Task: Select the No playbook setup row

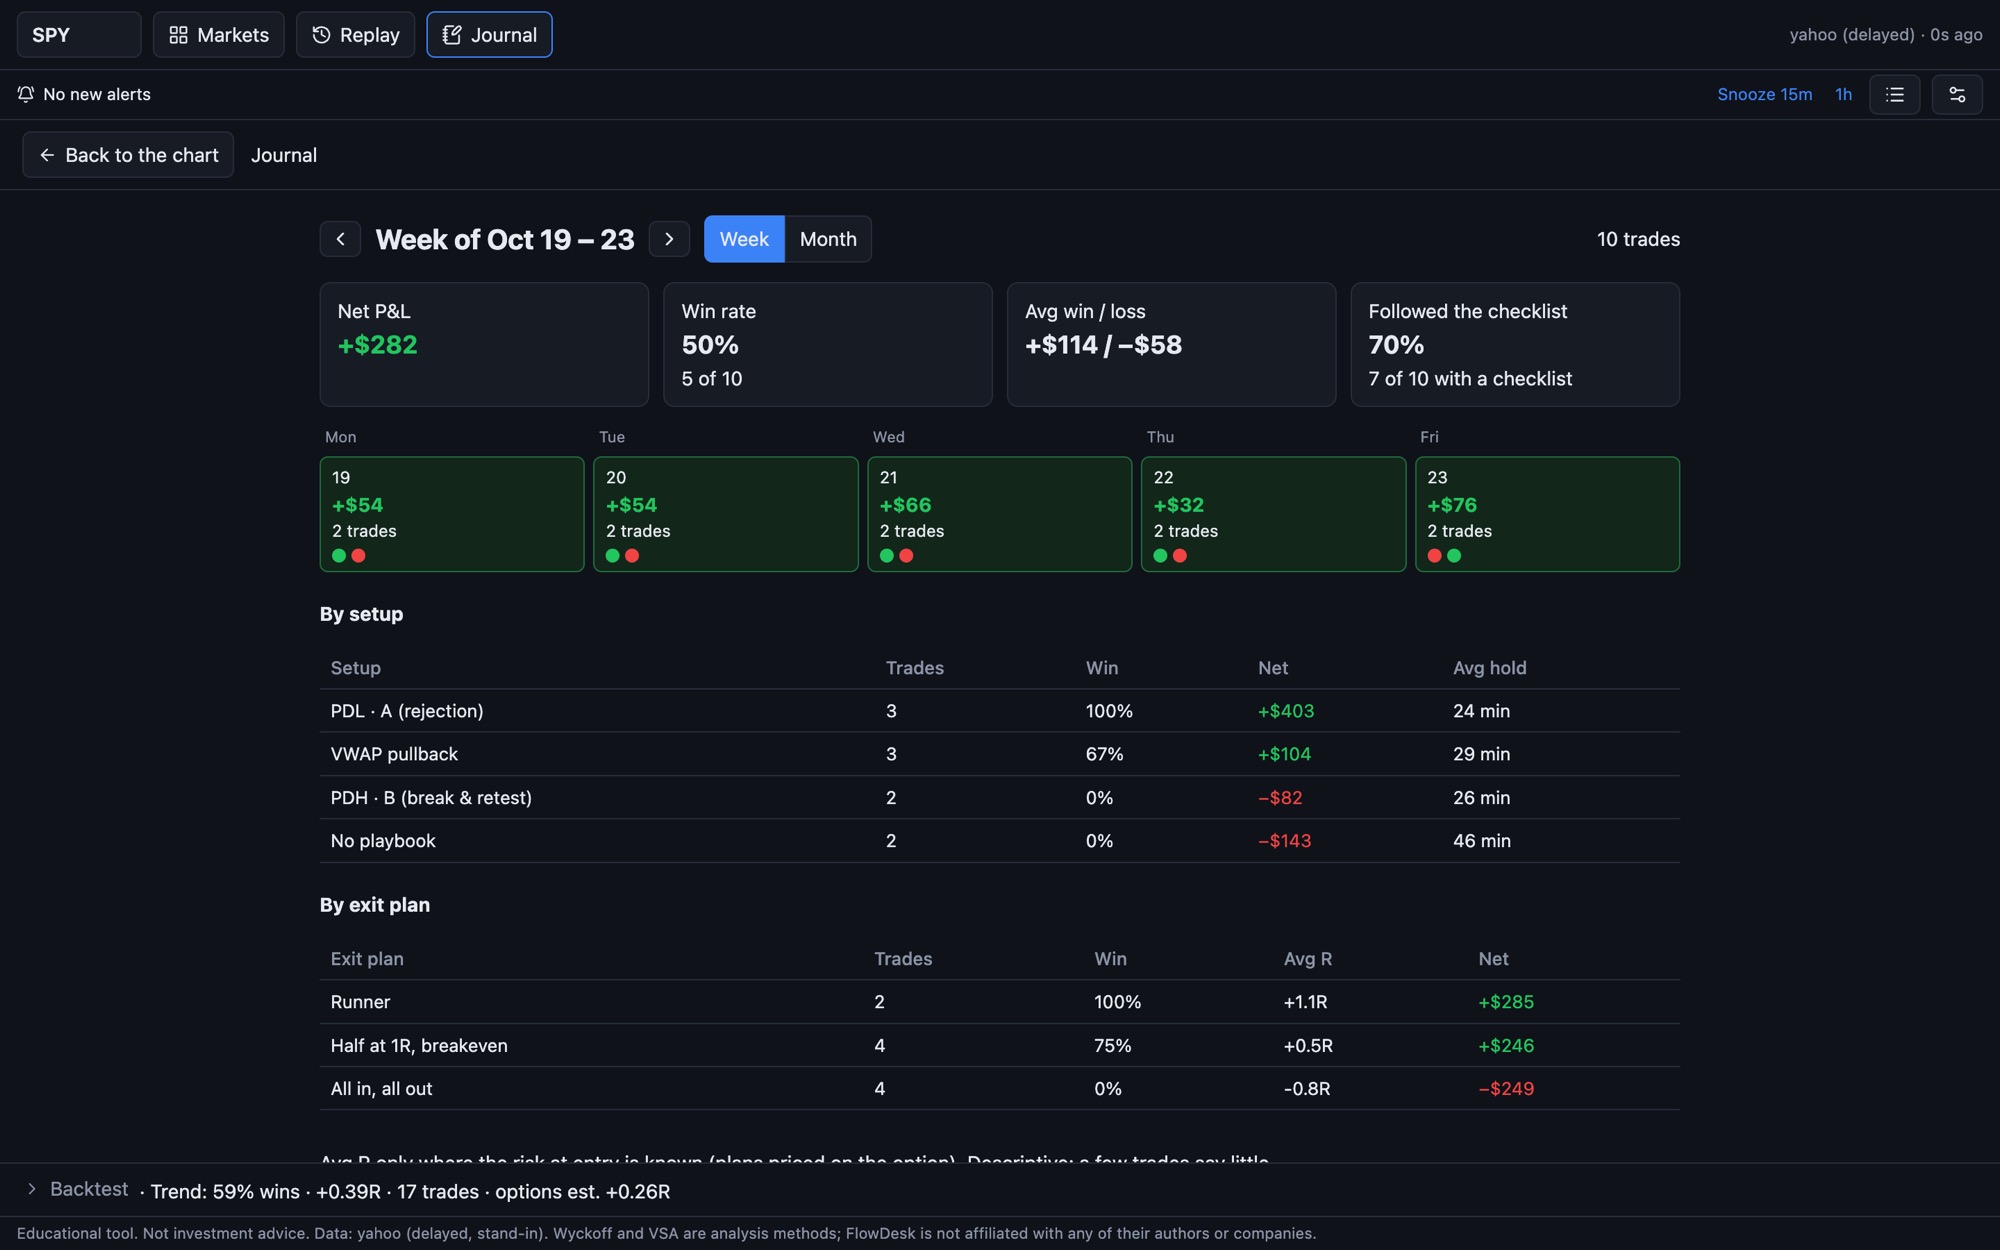Action: [x=1000, y=841]
